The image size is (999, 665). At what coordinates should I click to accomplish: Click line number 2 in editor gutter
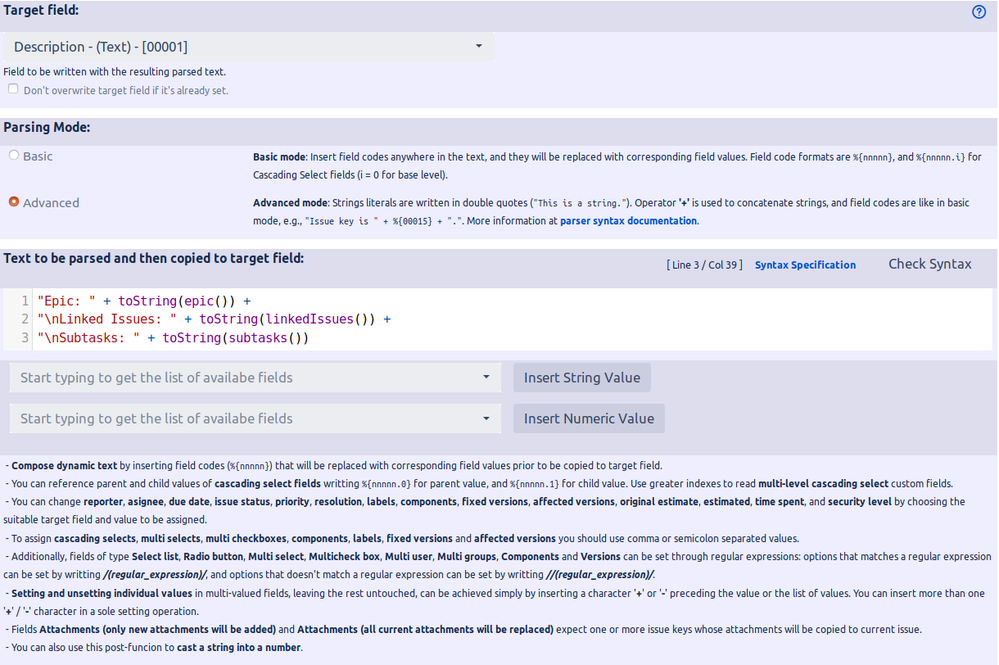pyautogui.click(x=25, y=319)
